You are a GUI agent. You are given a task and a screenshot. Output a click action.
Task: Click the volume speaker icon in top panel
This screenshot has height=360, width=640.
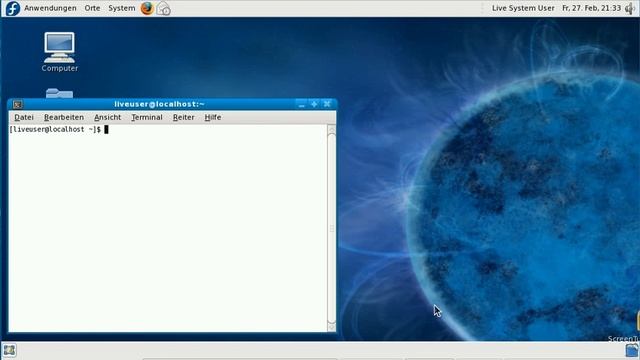(630, 8)
